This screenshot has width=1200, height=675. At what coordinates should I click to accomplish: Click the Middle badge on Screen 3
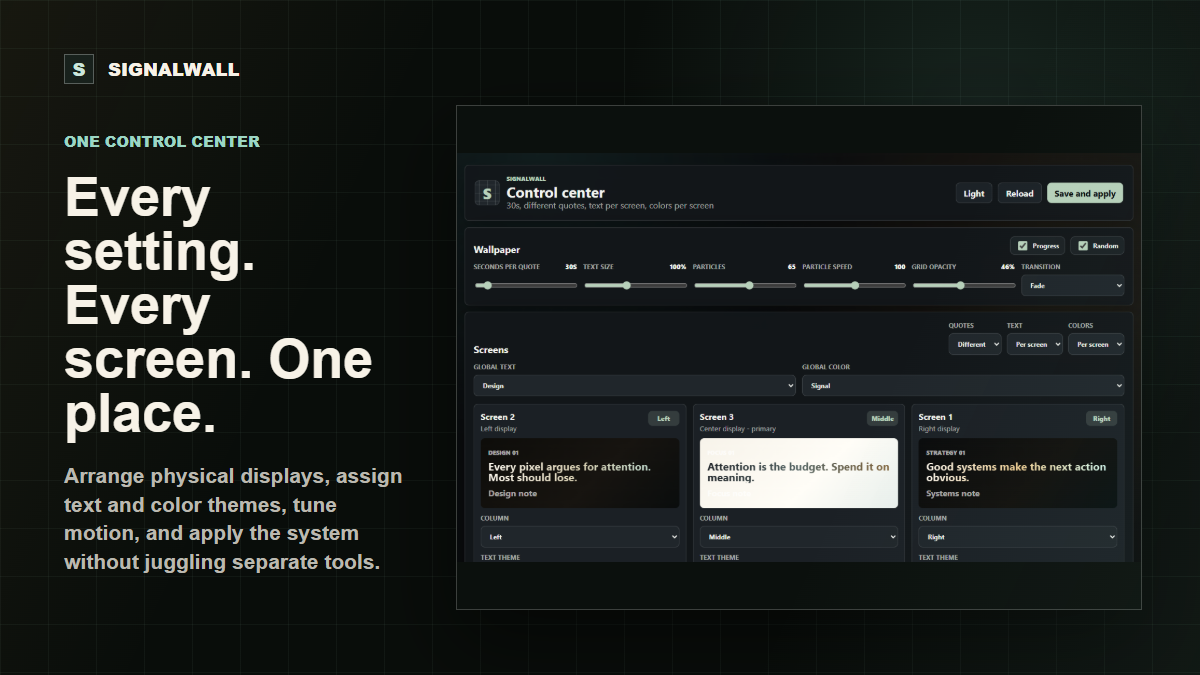pos(882,418)
